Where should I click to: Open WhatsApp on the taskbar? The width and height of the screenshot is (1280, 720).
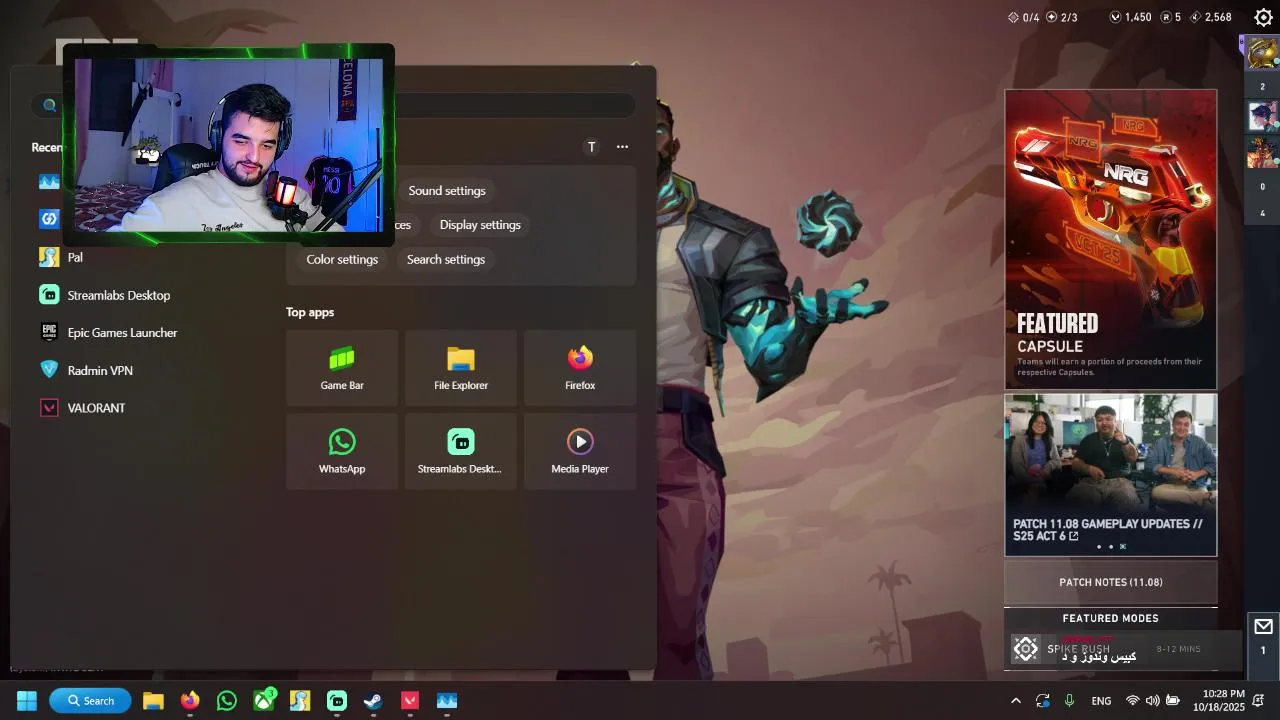tap(227, 701)
